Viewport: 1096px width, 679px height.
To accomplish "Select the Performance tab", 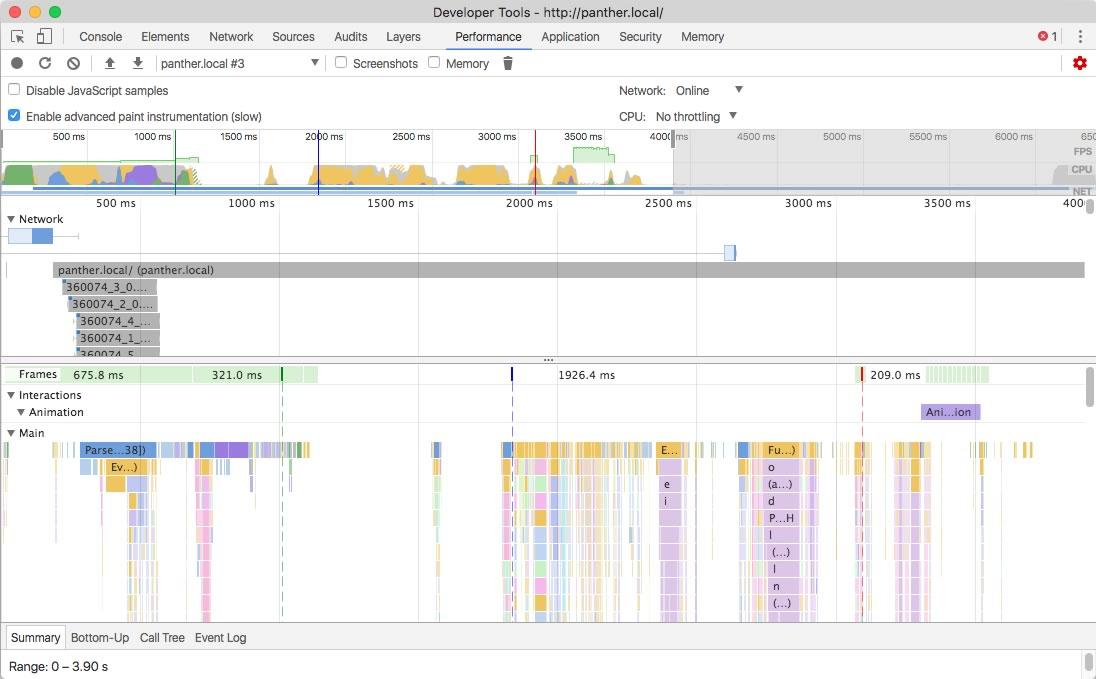I will (488, 36).
